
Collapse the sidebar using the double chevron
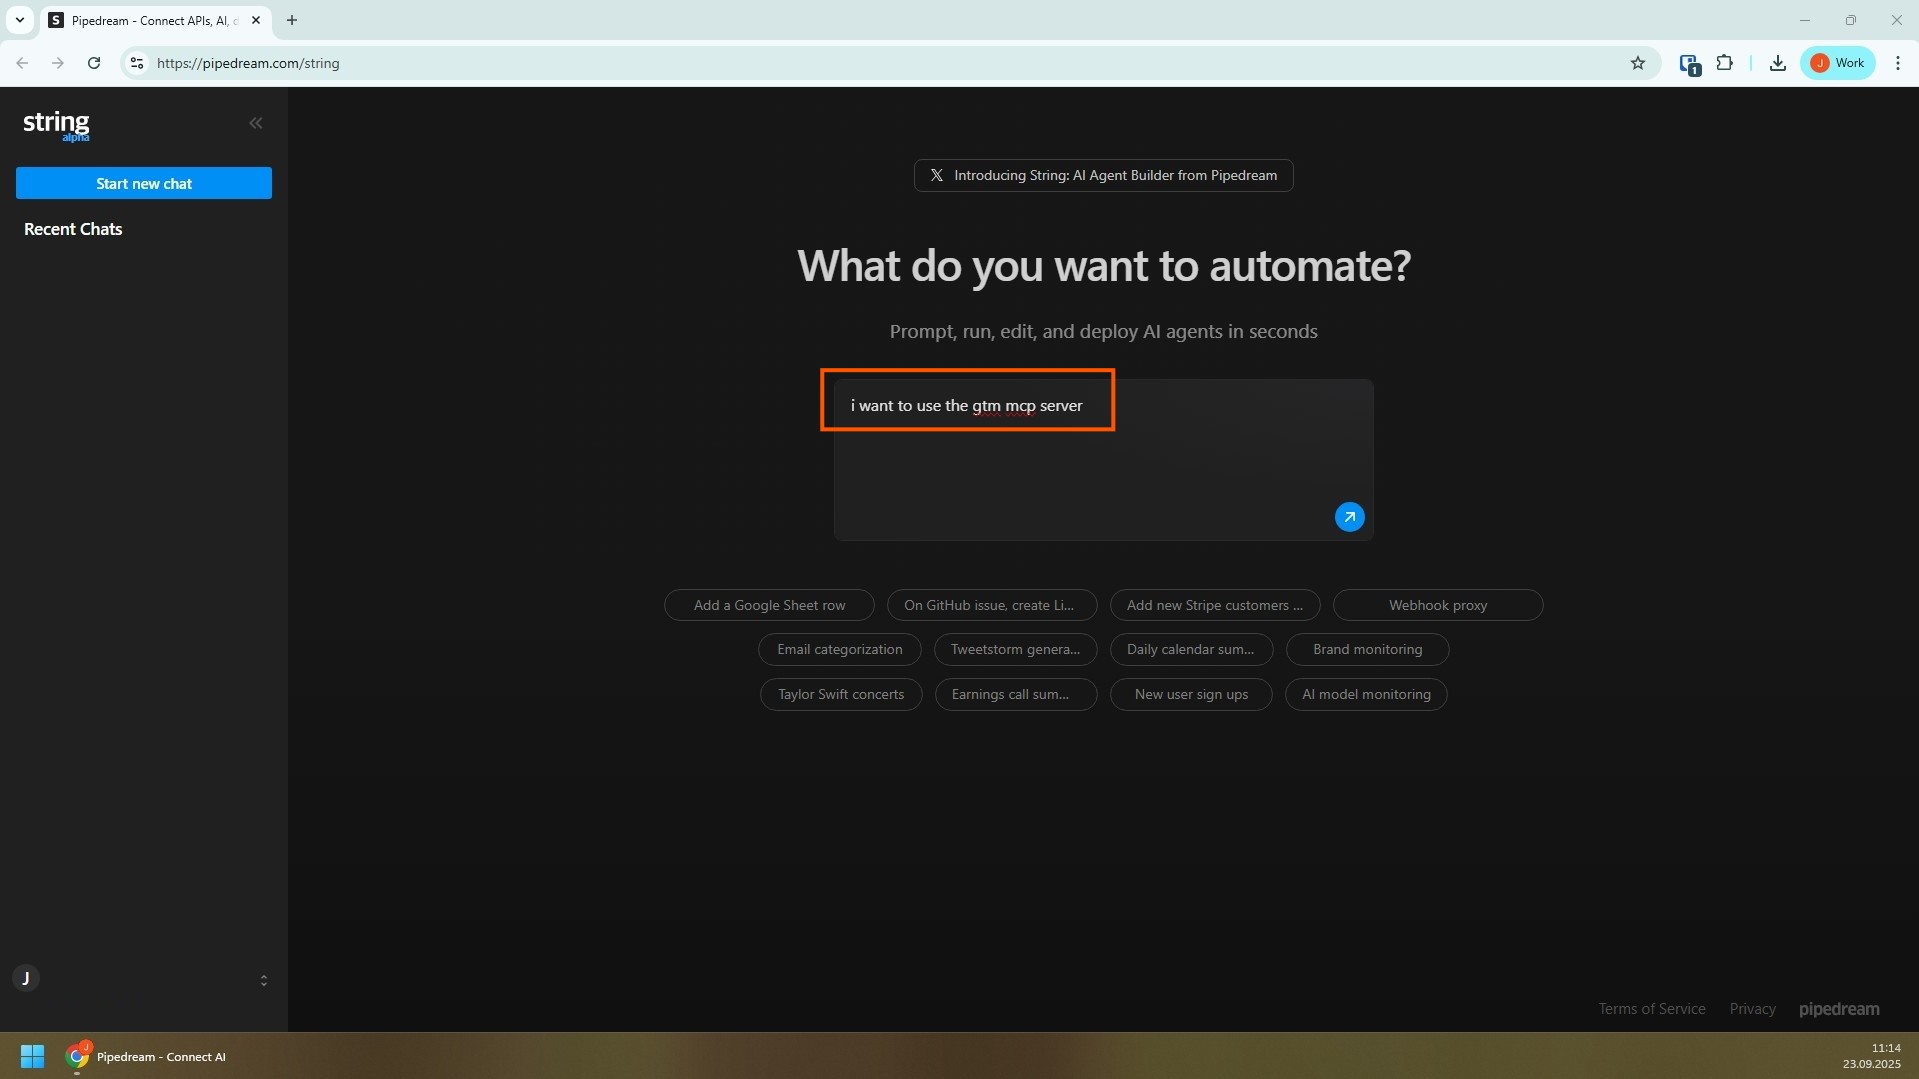[256, 123]
